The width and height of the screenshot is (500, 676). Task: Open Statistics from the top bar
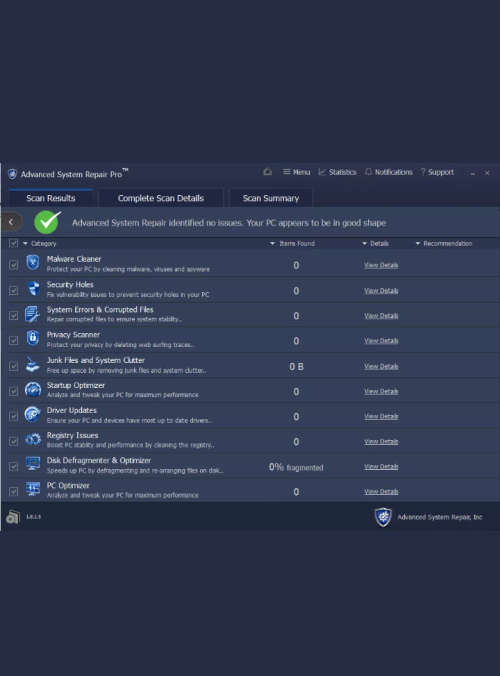point(338,172)
